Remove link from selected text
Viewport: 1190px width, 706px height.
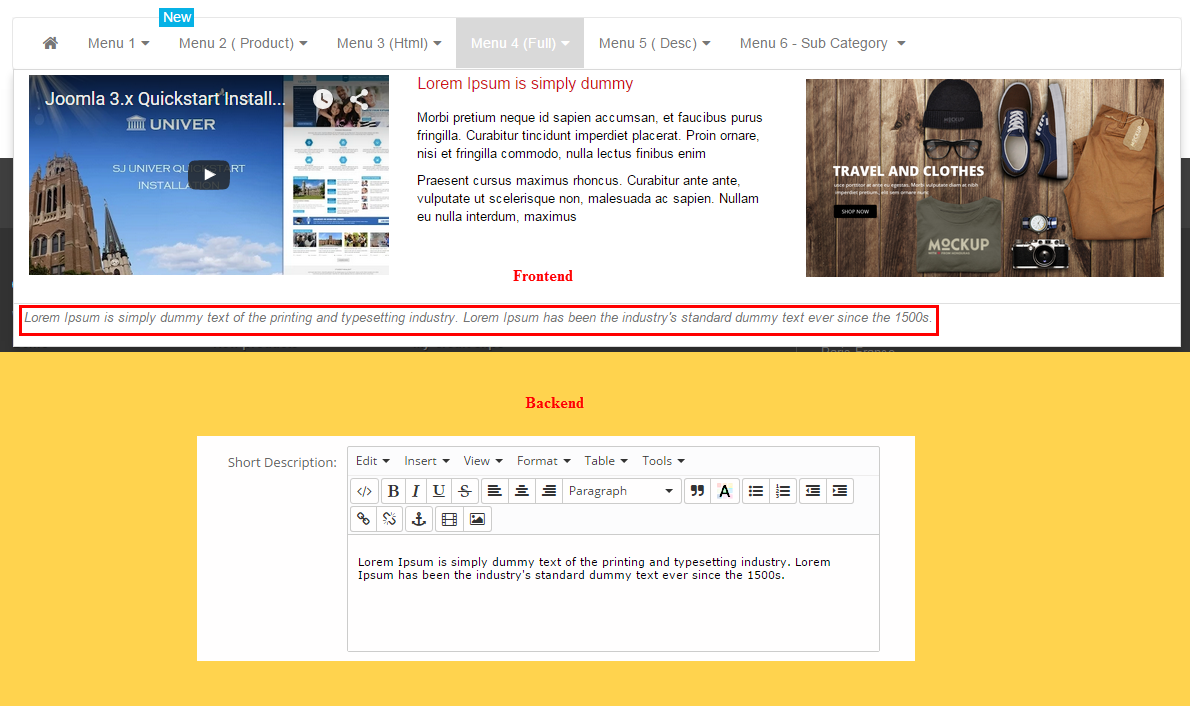click(389, 519)
